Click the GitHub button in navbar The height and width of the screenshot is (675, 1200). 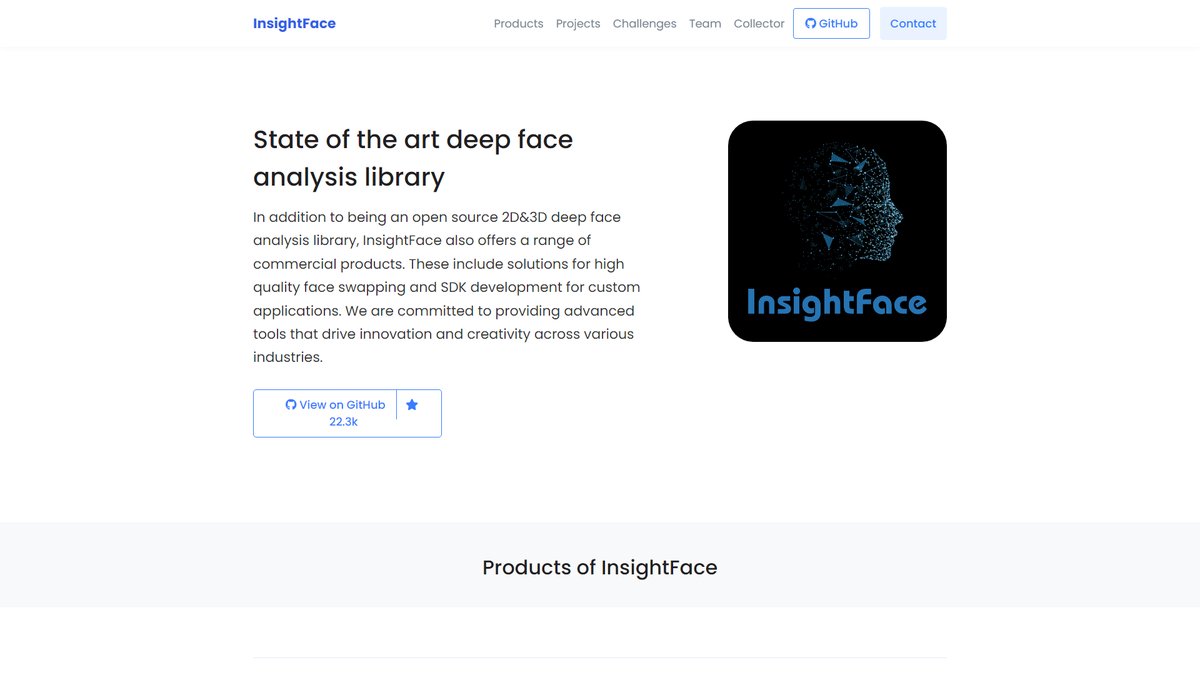[831, 23]
